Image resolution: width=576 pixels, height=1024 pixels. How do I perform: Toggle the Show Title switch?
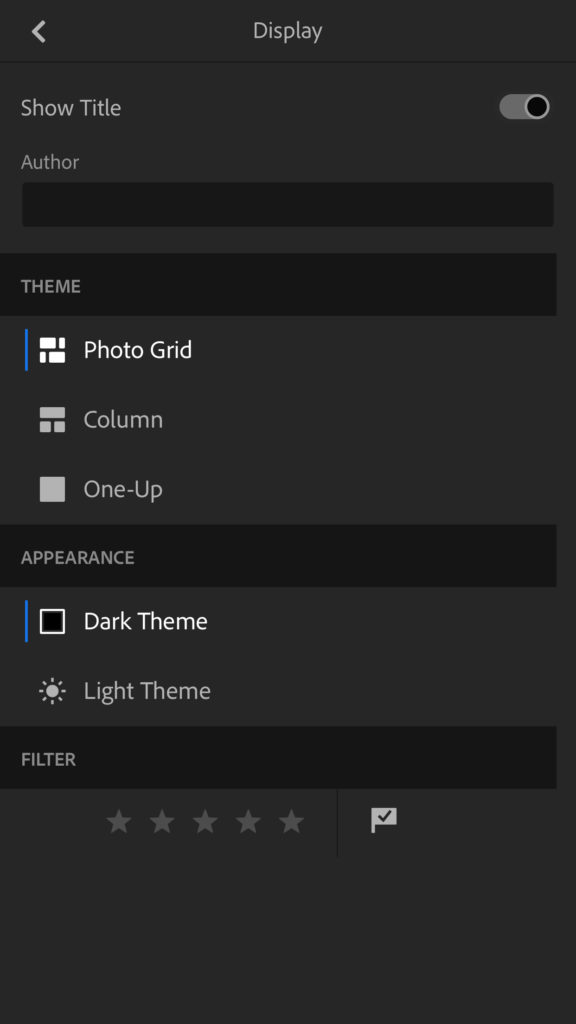click(x=524, y=107)
